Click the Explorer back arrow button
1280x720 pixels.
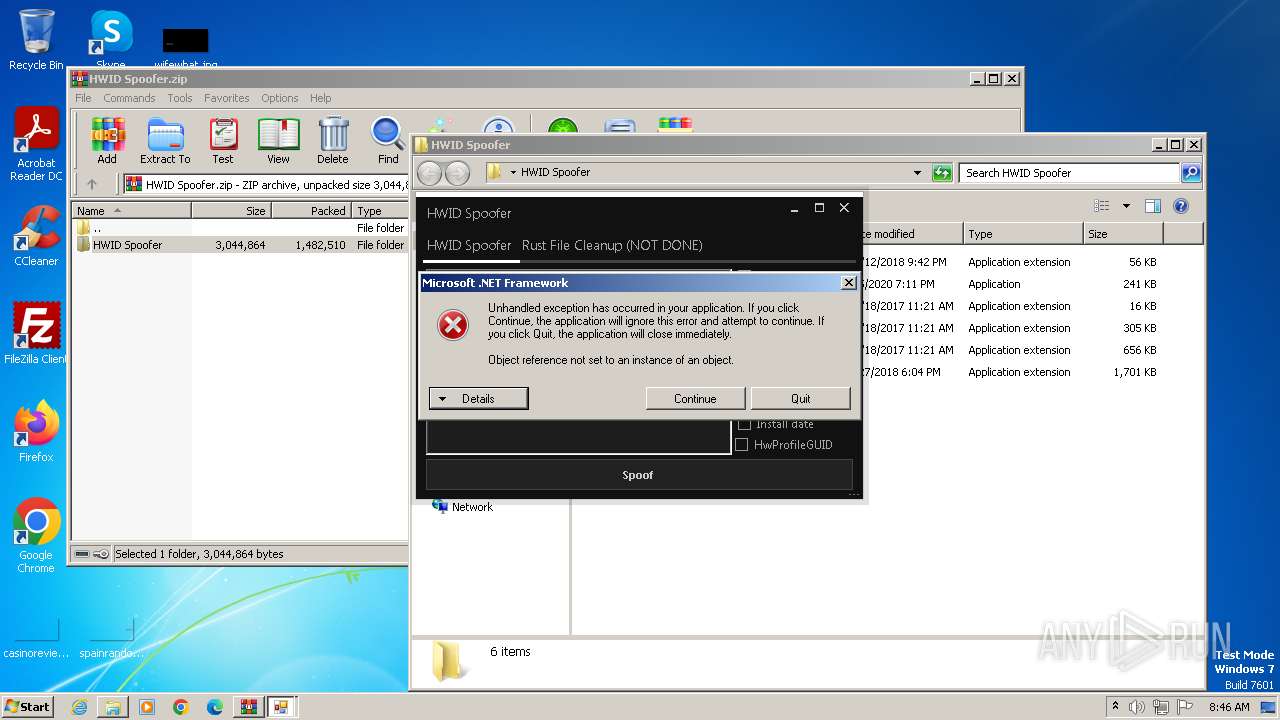pyautogui.click(x=429, y=173)
